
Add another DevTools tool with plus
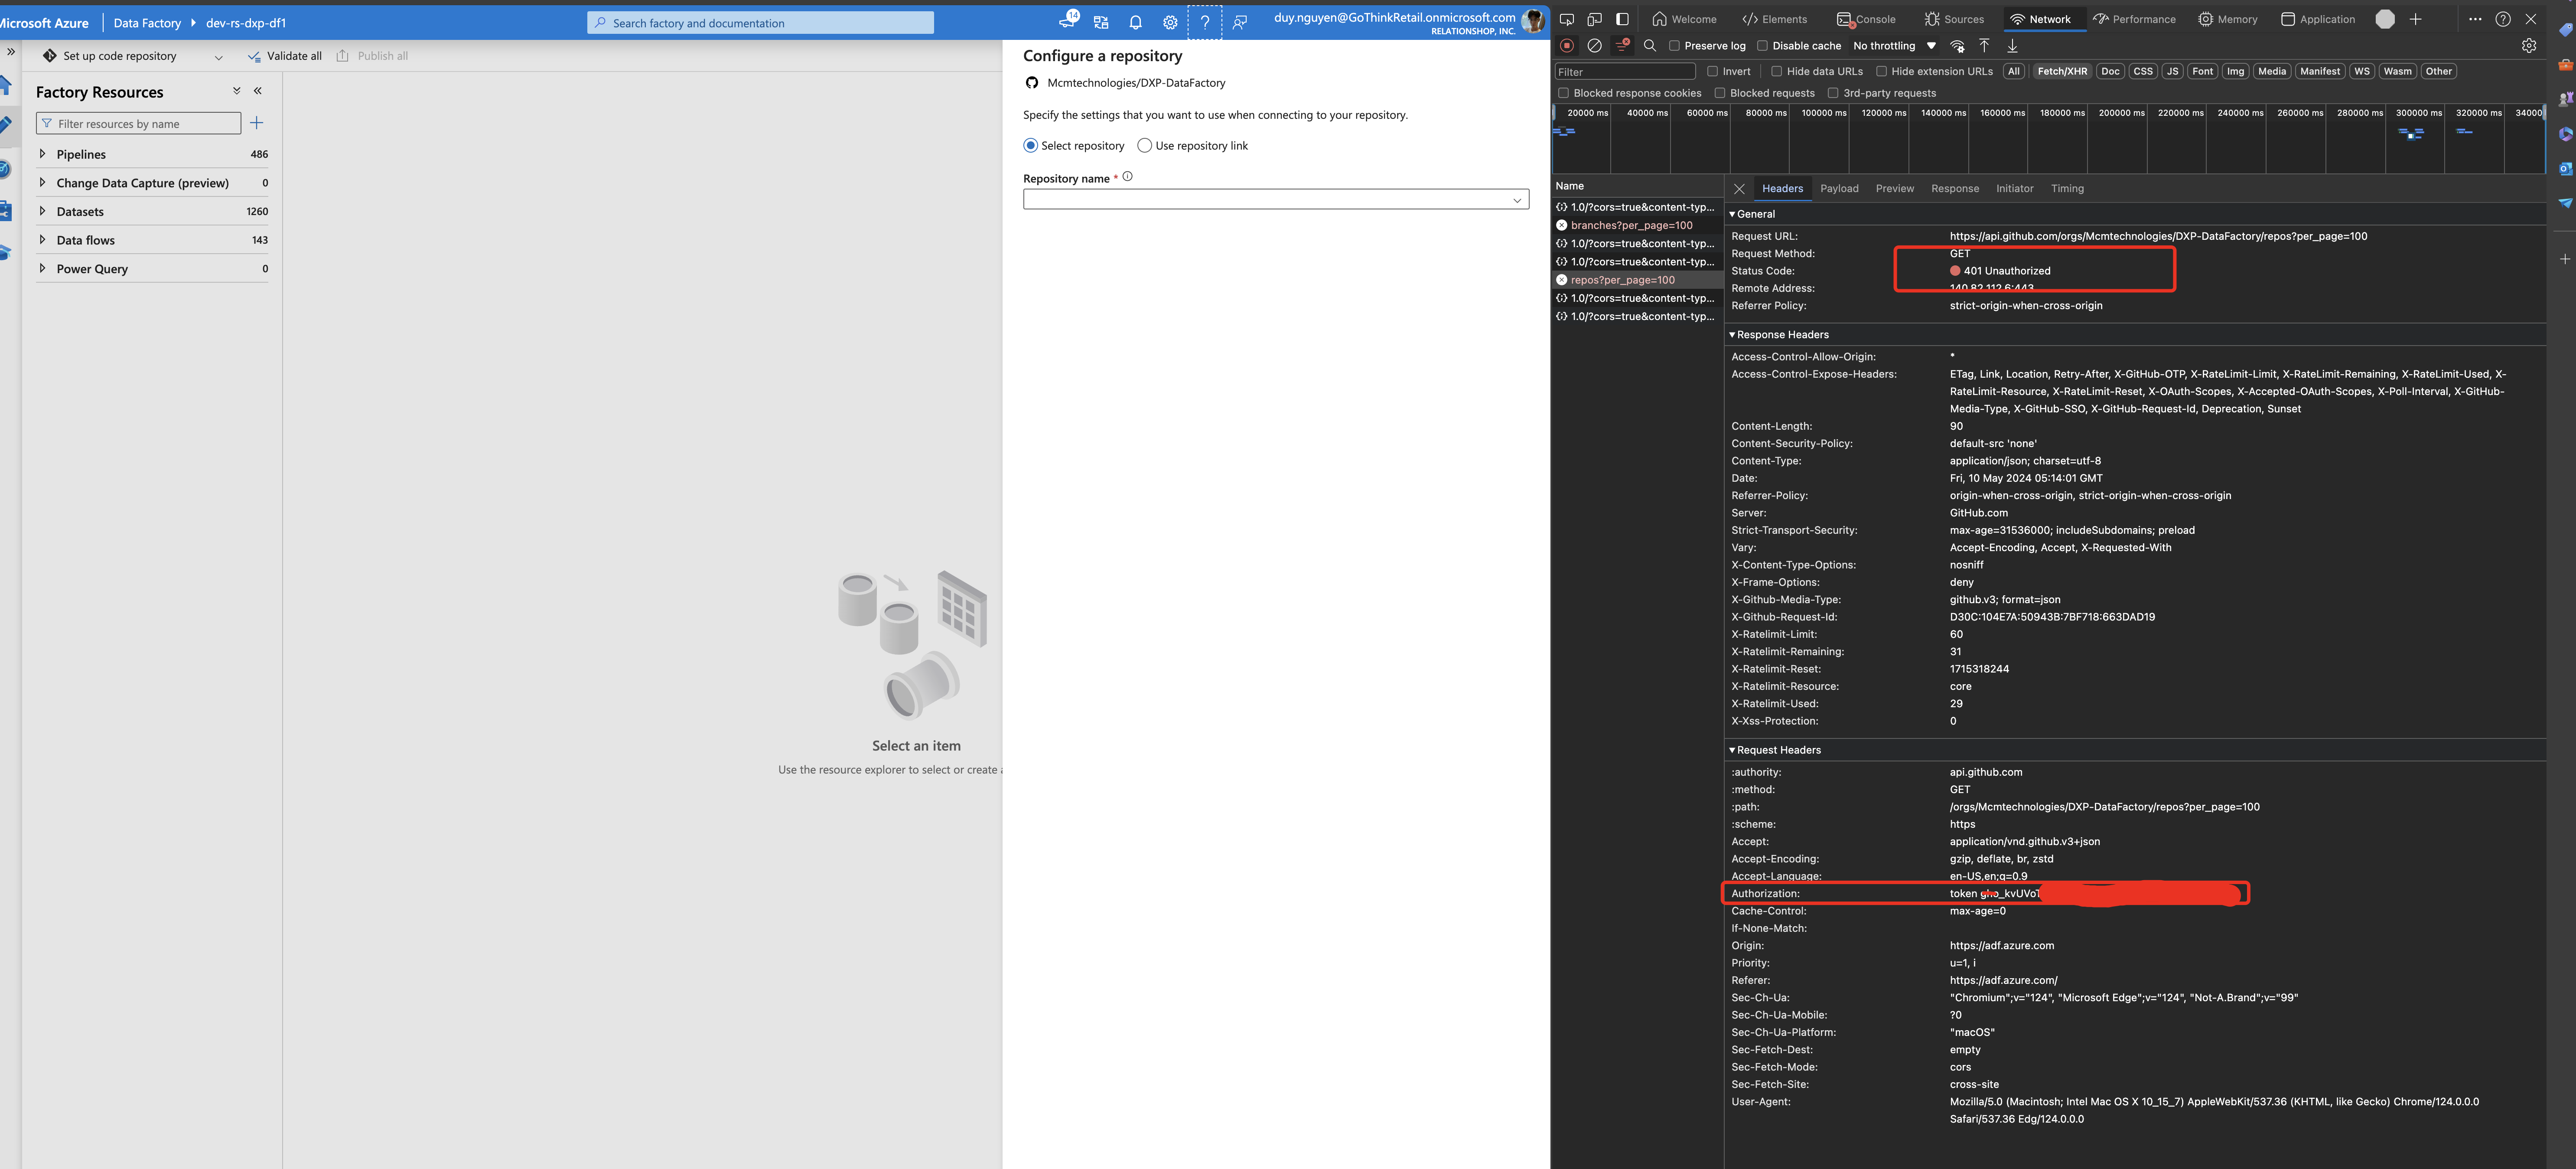(2416, 19)
